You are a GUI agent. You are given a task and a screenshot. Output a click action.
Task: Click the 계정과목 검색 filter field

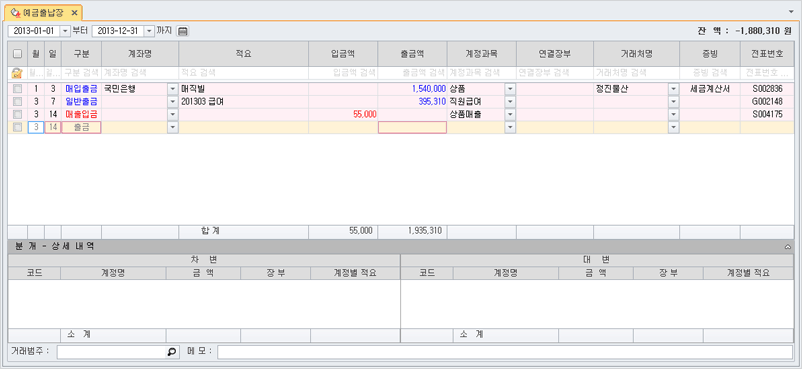pos(482,73)
